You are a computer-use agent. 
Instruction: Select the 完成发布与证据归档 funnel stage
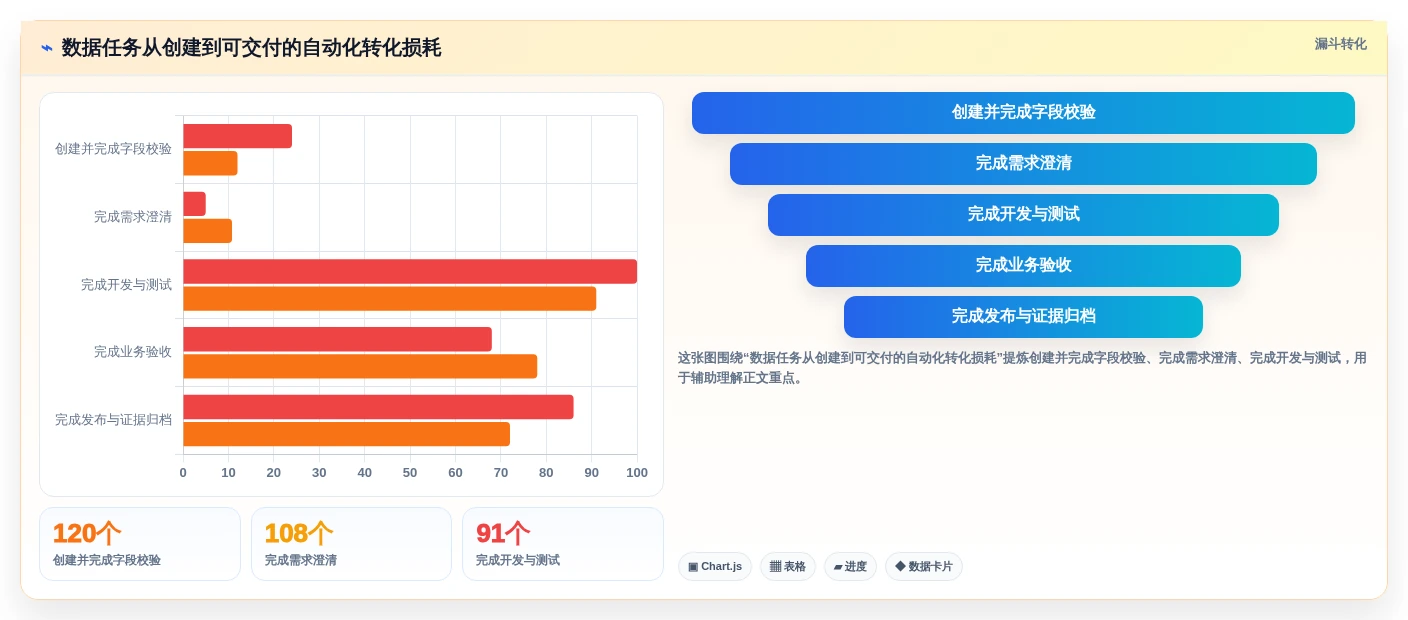tap(1023, 317)
